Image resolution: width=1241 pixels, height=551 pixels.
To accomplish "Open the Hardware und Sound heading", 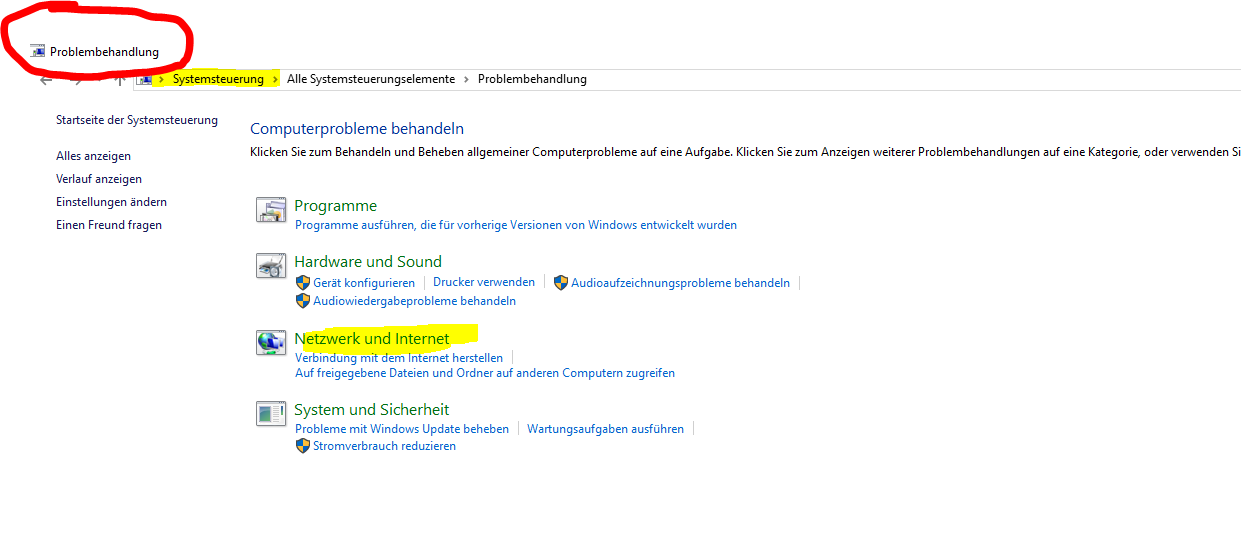I will tap(368, 262).
